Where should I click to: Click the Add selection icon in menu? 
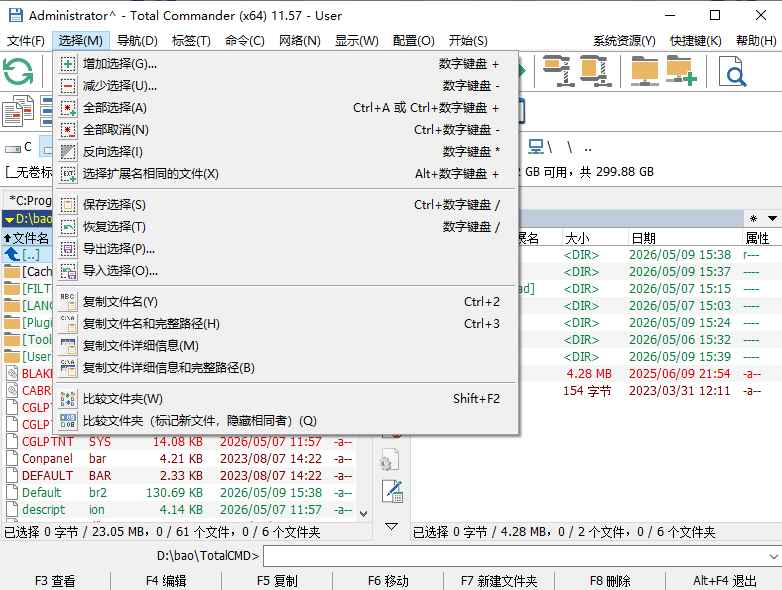pos(68,64)
